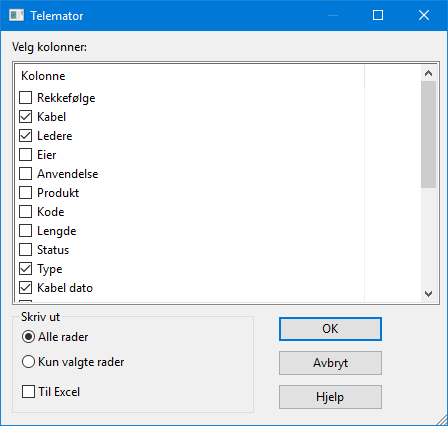Enable the Status column checkbox
The height and width of the screenshot is (426, 448).
(26, 250)
